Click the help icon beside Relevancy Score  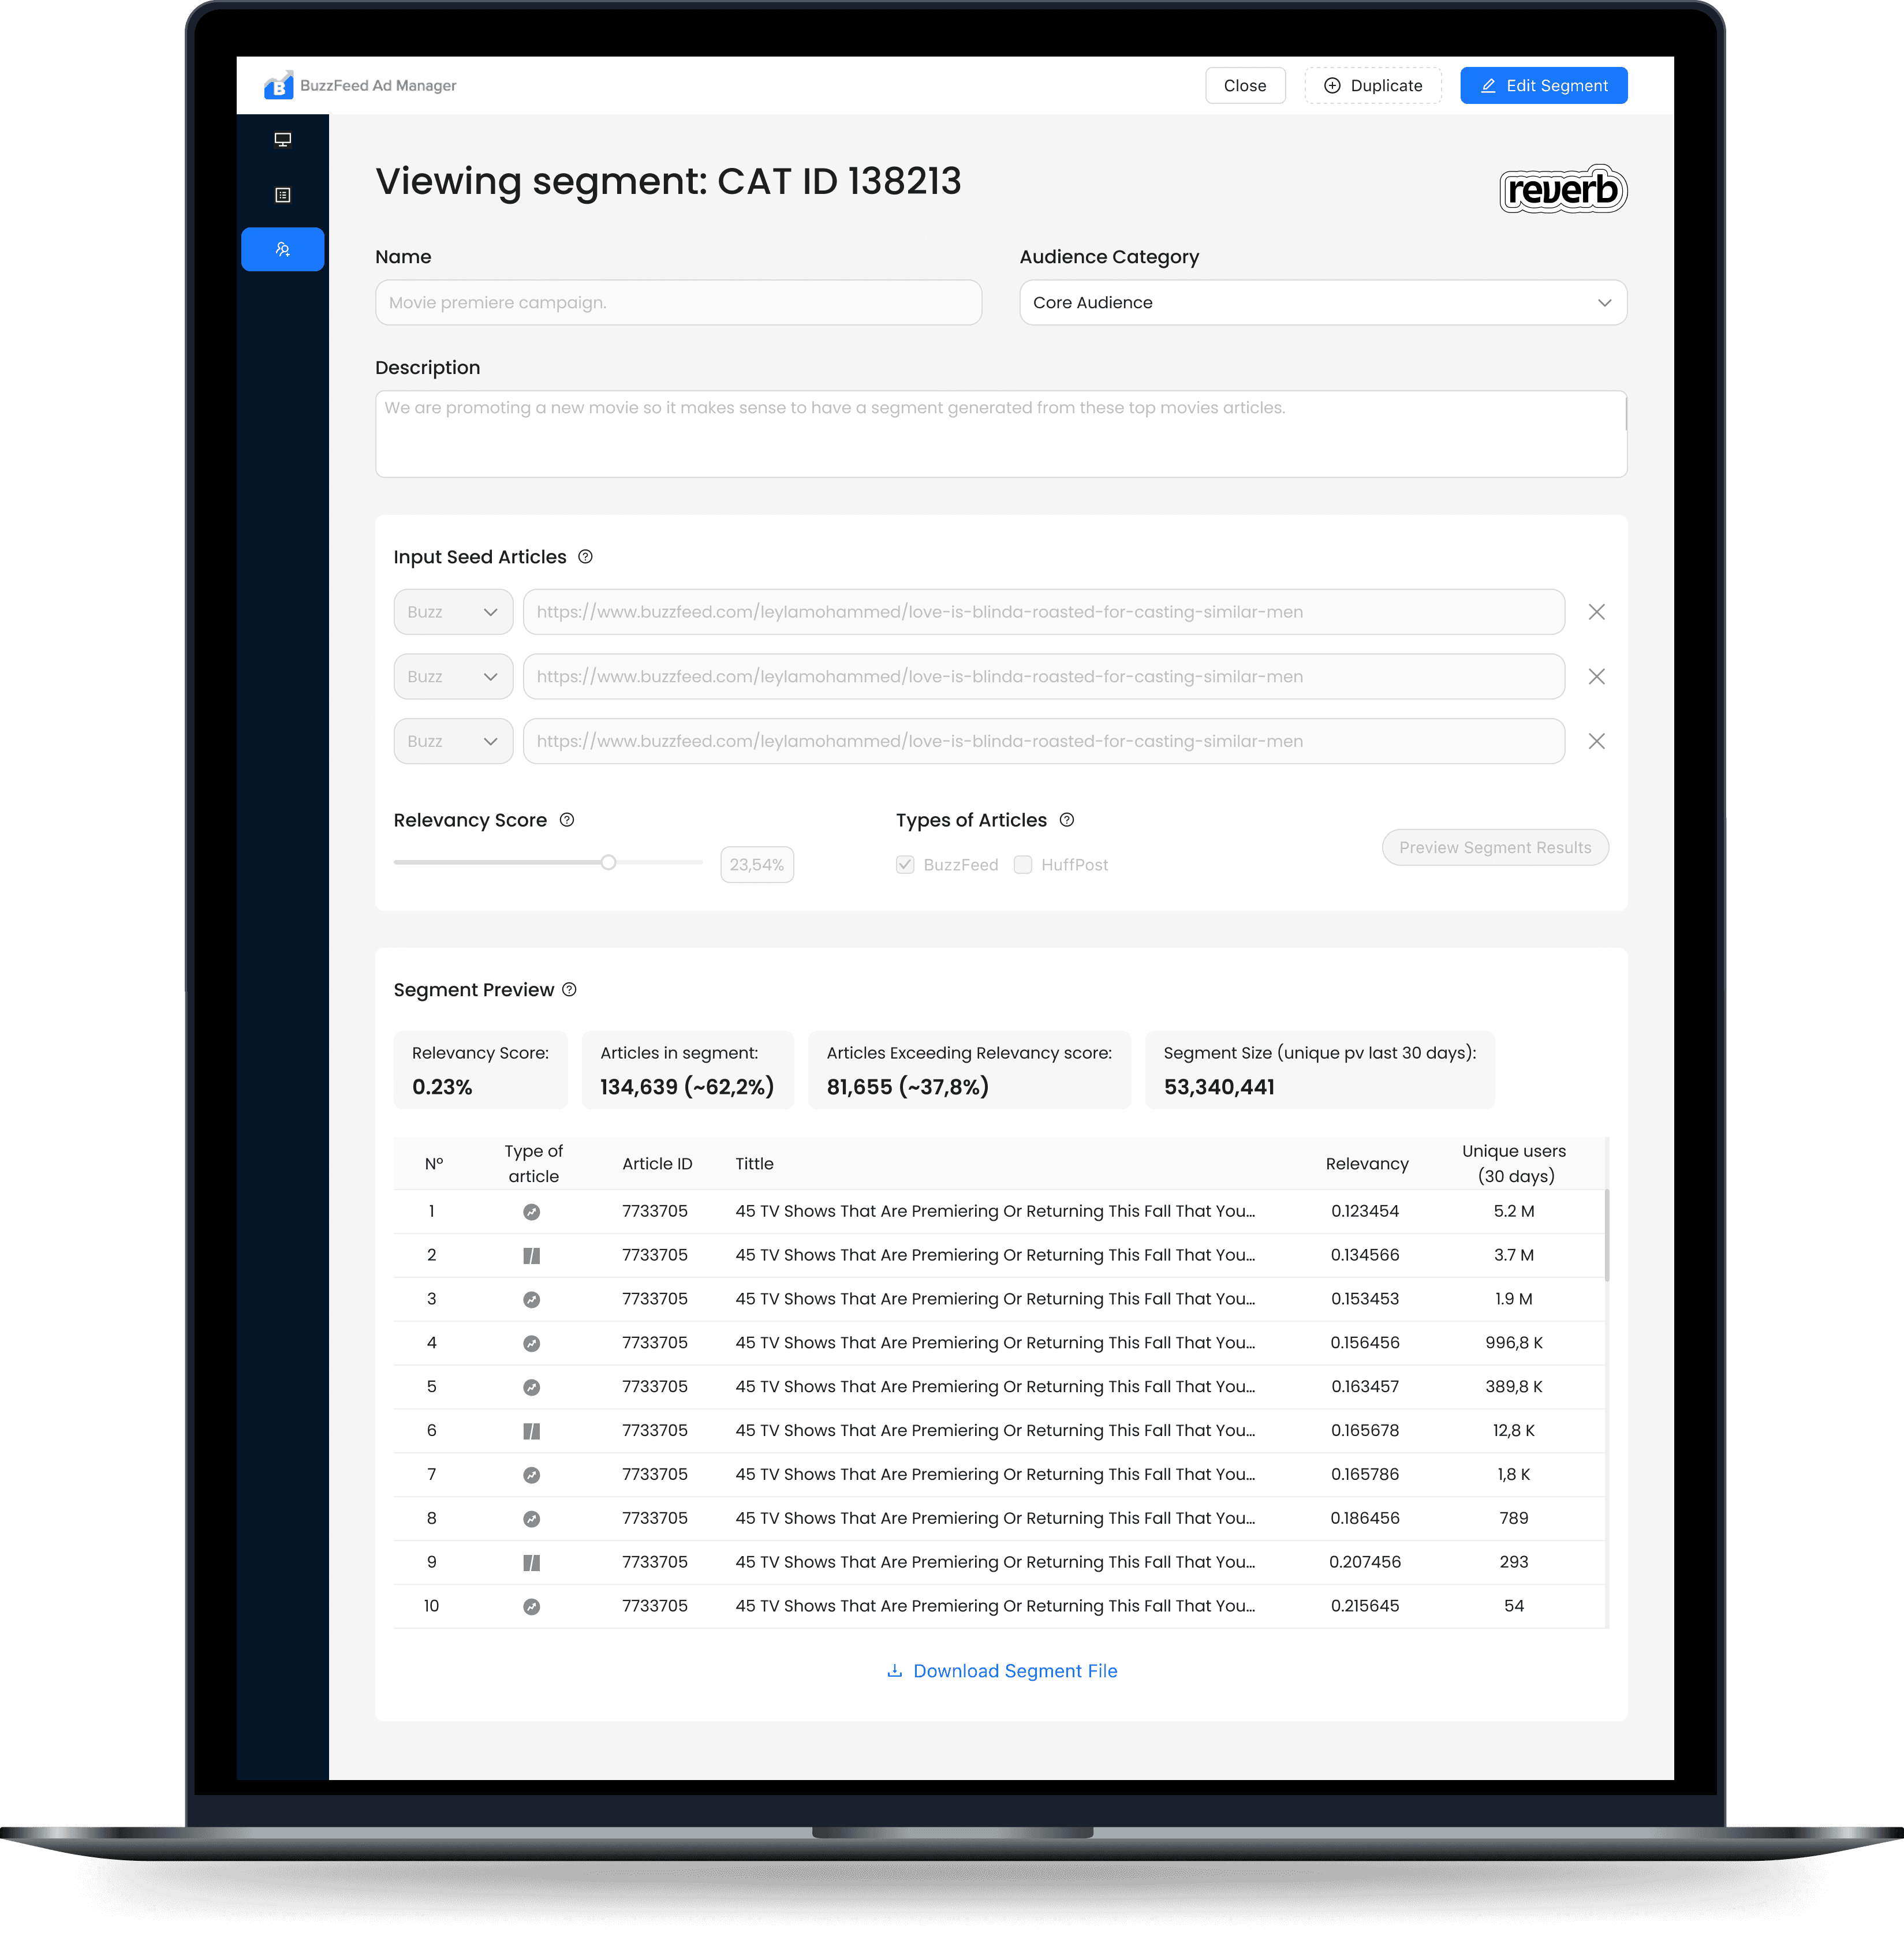tap(567, 820)
